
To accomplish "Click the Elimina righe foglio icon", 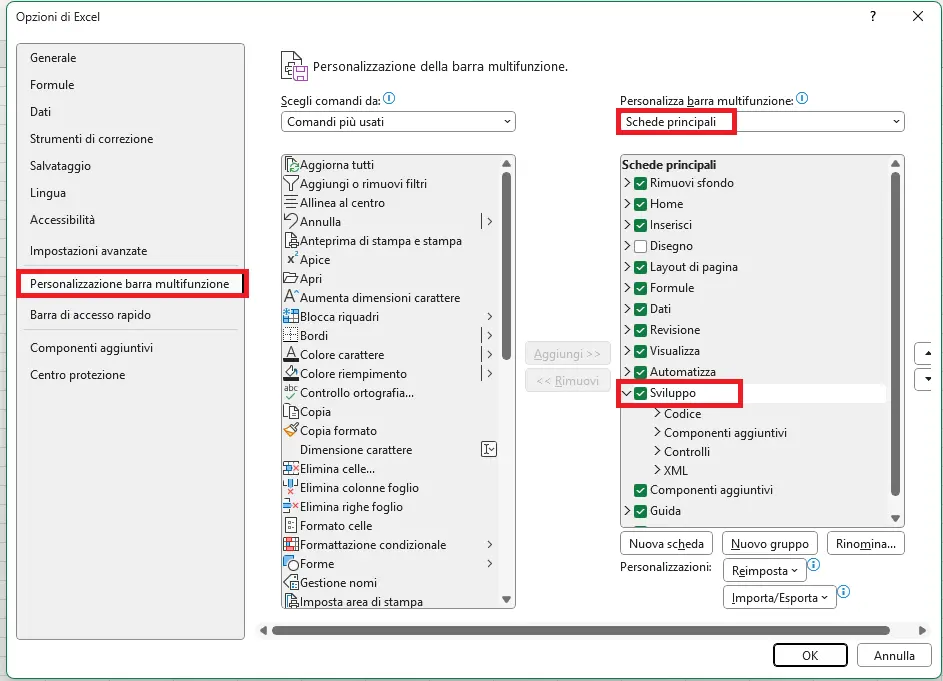I will 291,507.
